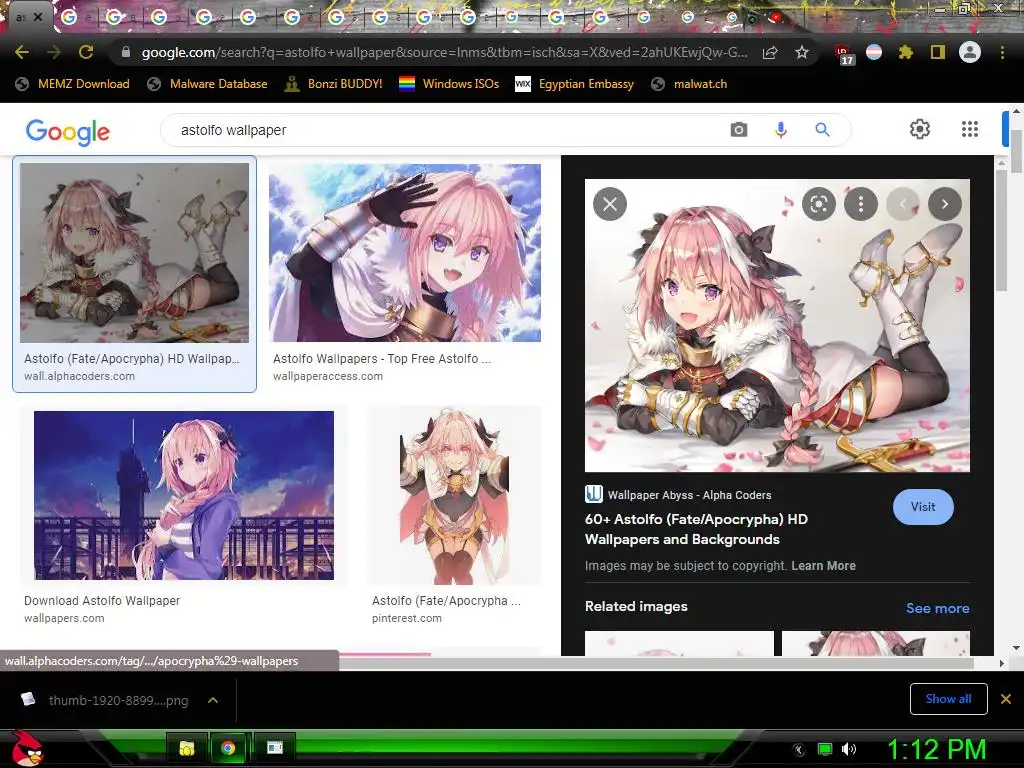
Task: Open the striped flag extension icon
Action: [874, 52]
